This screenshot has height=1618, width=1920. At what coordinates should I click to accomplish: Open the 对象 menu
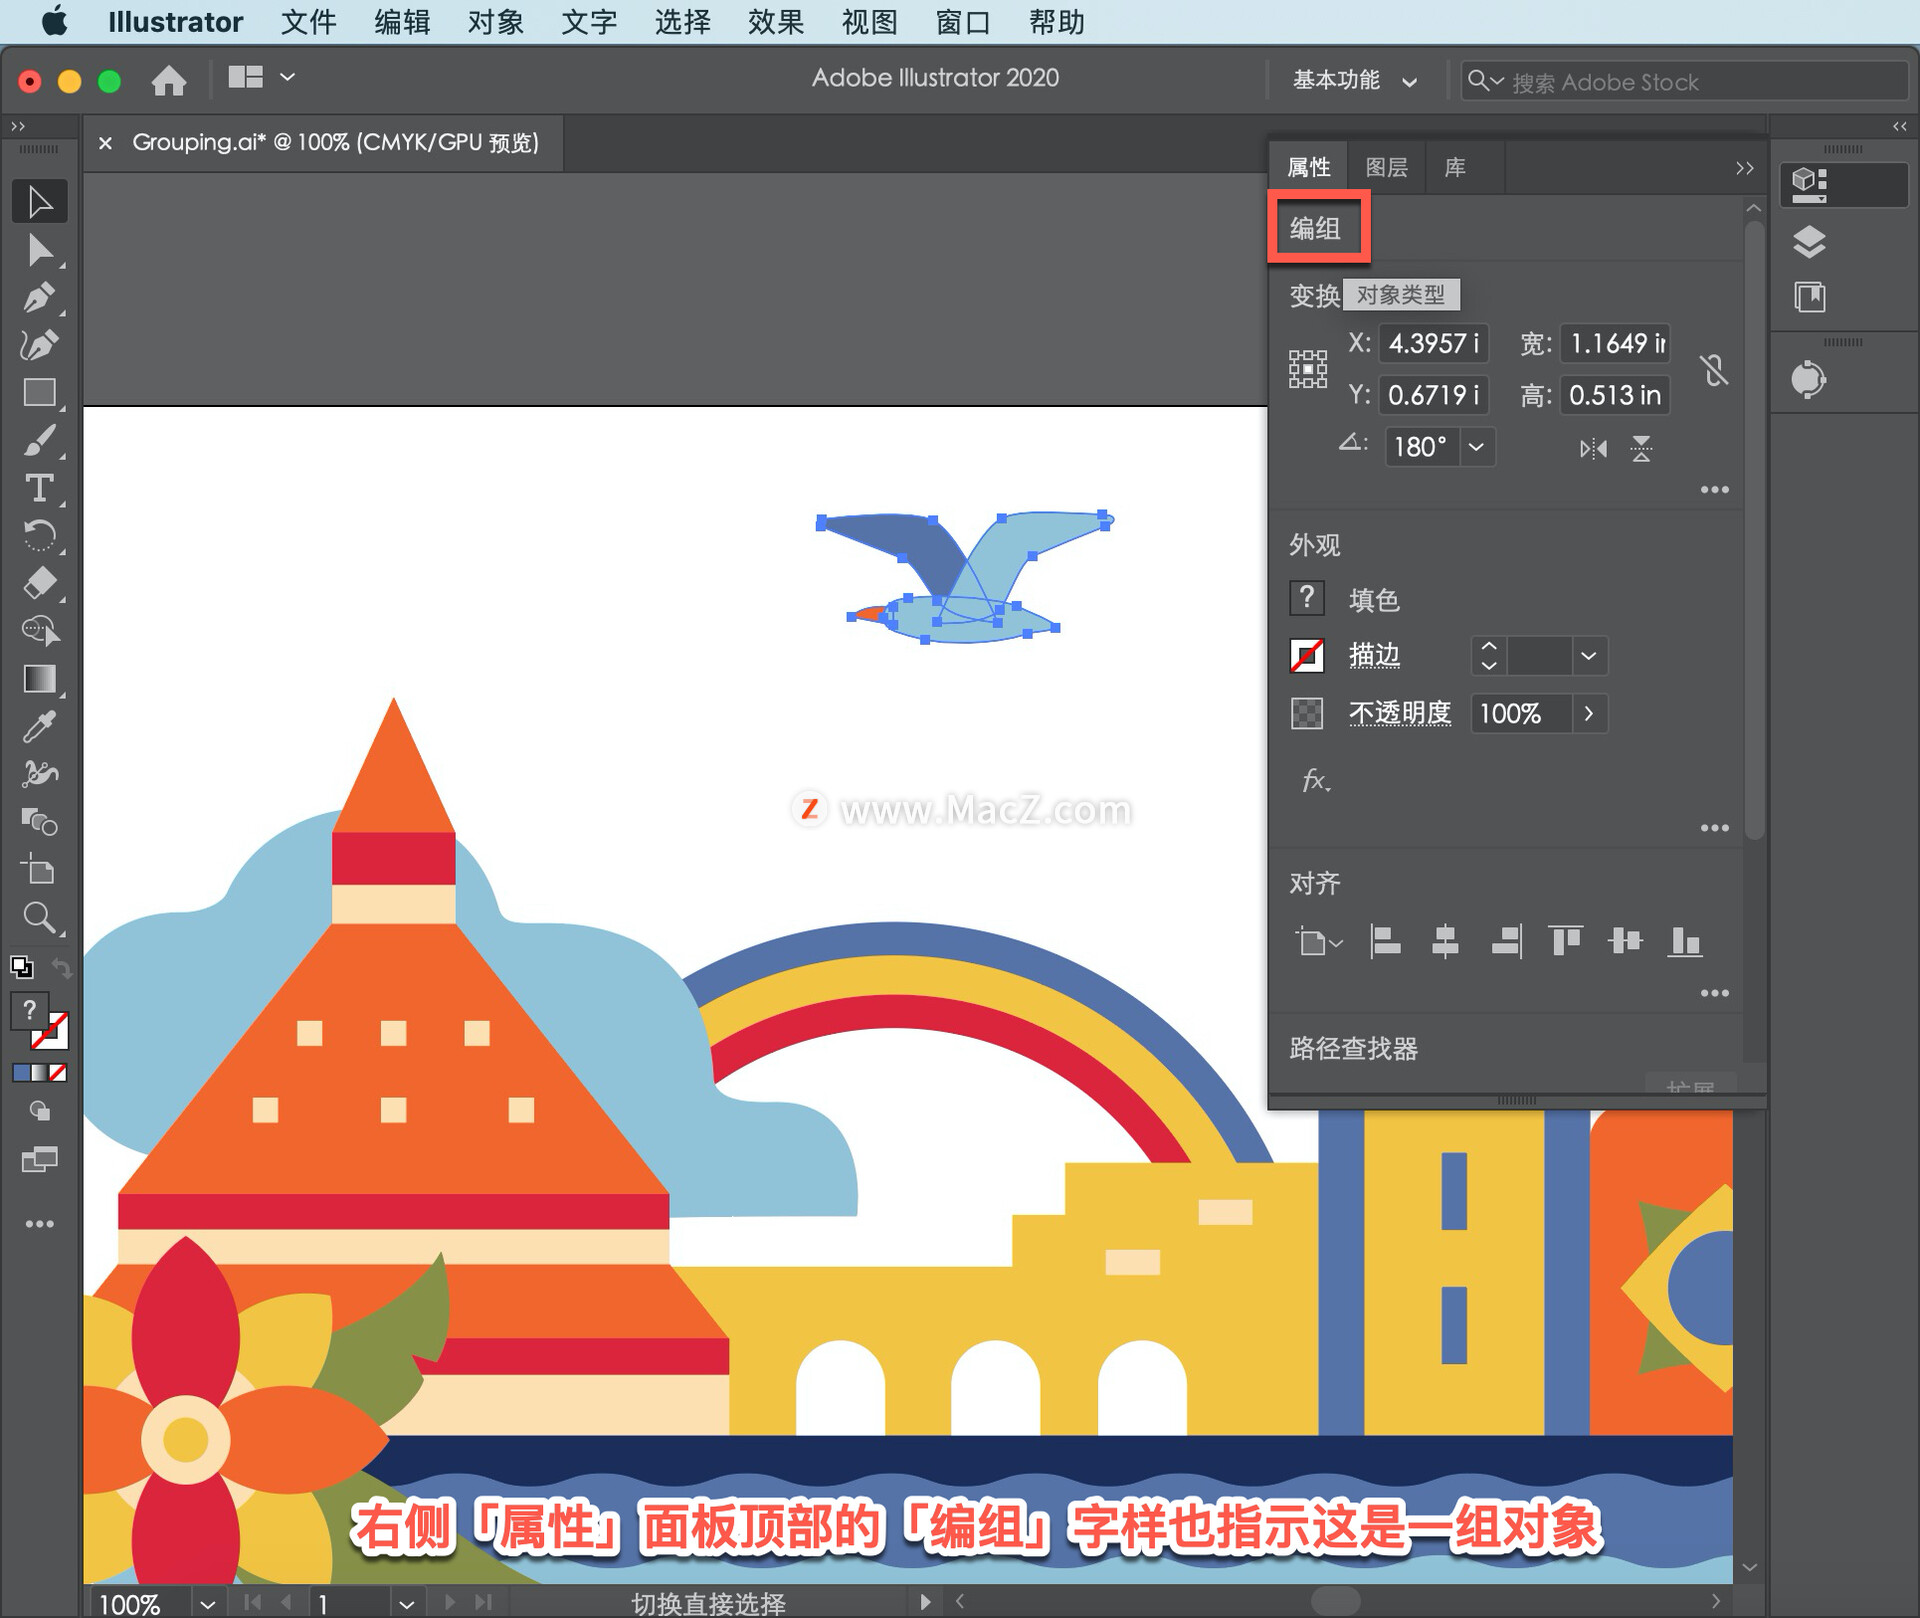495,22
